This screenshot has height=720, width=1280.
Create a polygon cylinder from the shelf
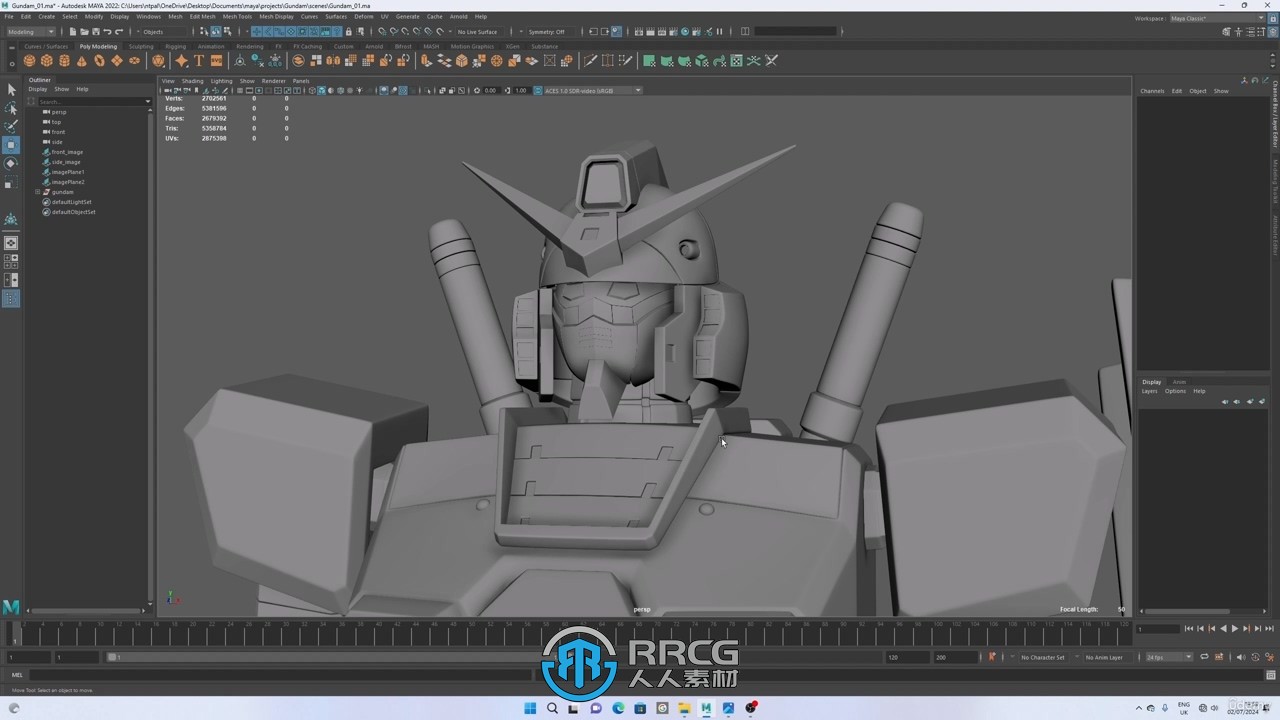[x=64, y=61]
